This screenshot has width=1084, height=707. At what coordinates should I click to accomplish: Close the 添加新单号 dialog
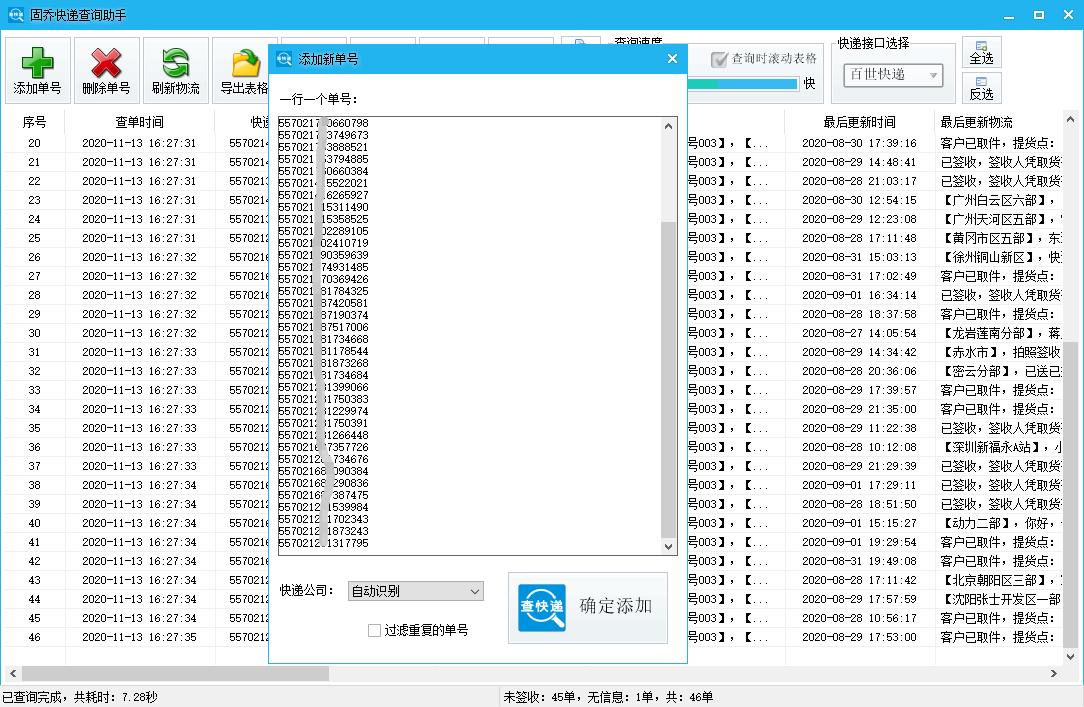point(672,59)
